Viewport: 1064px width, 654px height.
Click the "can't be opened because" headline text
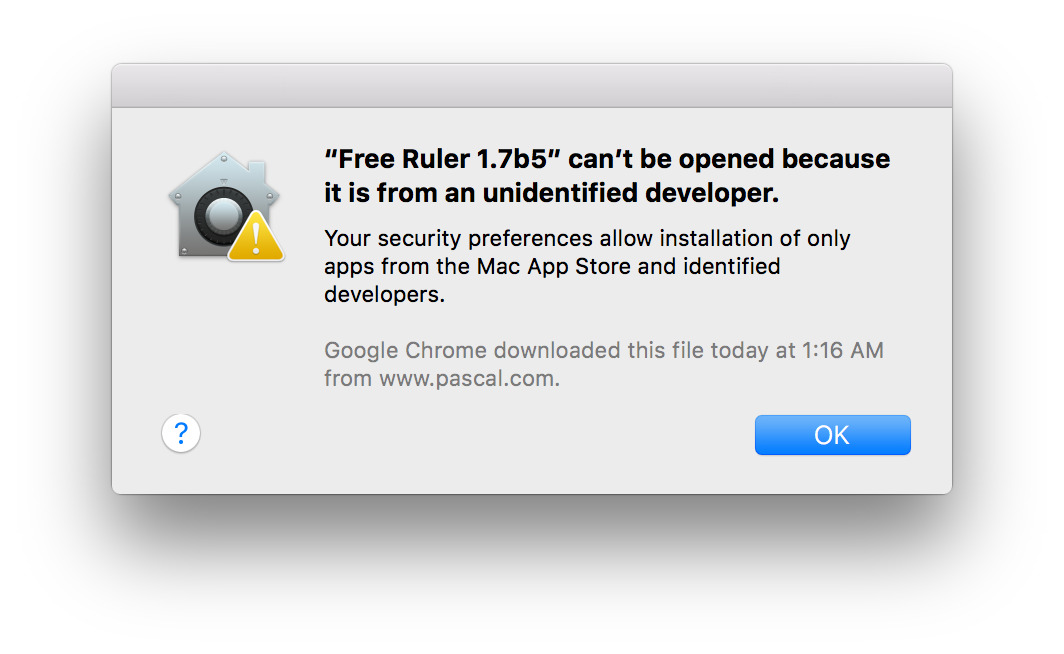(729, 159)
